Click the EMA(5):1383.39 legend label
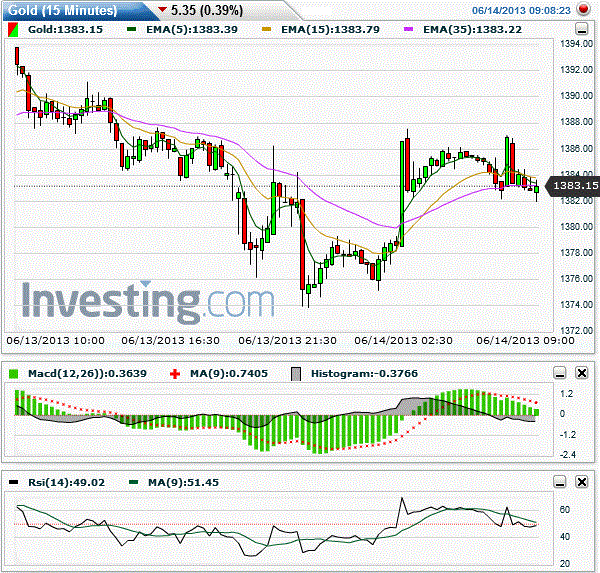 [192, 29]
